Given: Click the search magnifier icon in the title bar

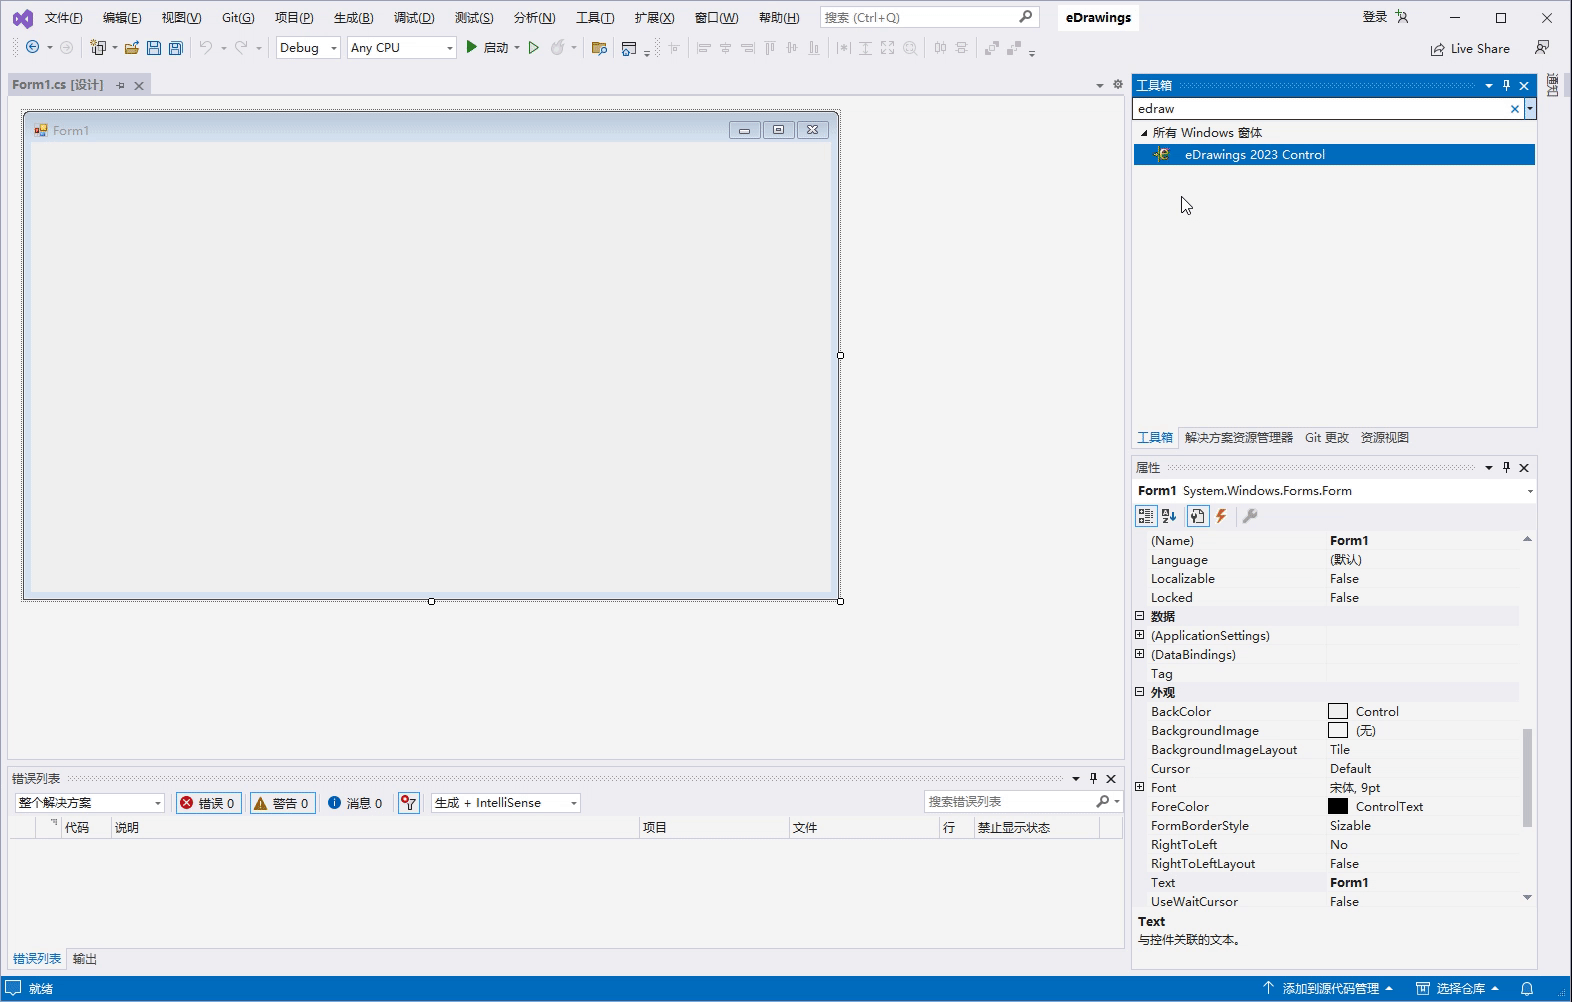Looking at the screenshot, I should coord(1025,17).
